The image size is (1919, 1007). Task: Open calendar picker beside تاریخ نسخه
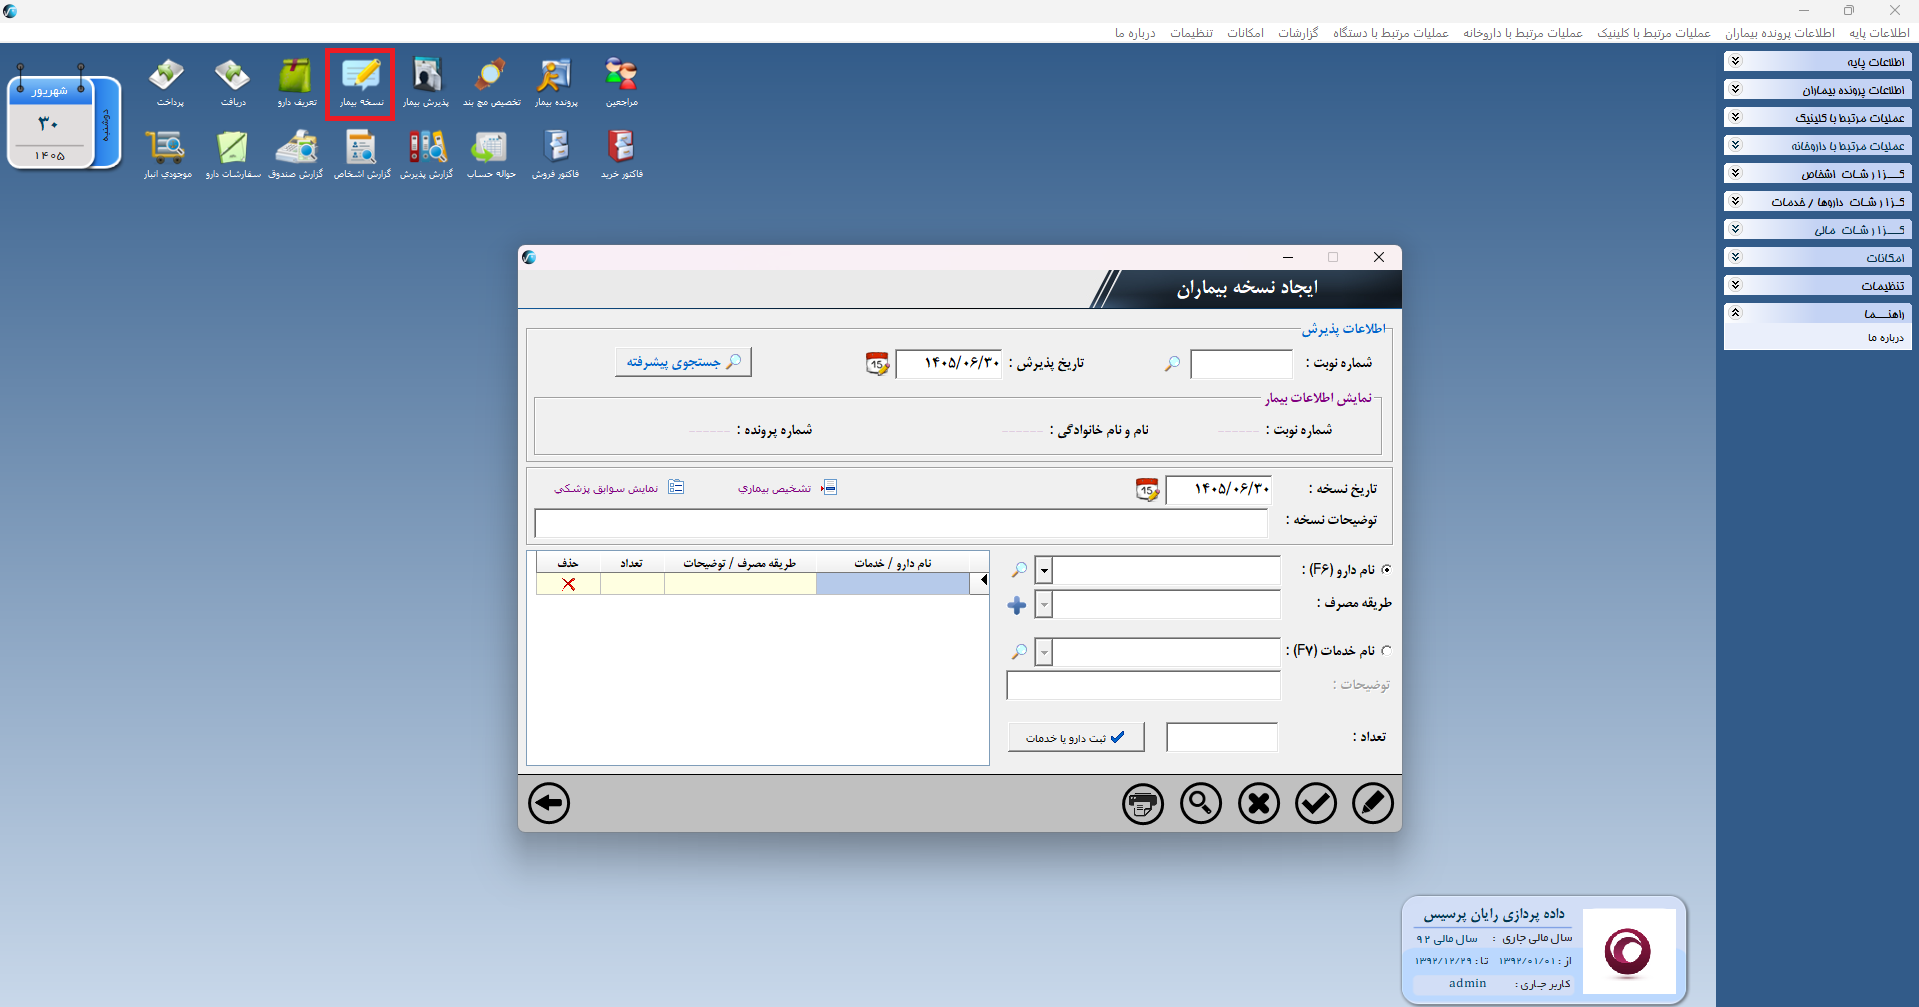click(1147, 489)
